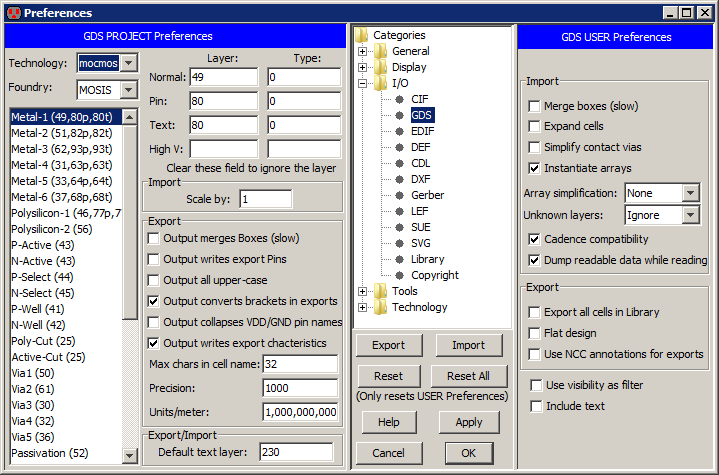Click the Gerber item bullet icon
719x475 pixels.
400,195
